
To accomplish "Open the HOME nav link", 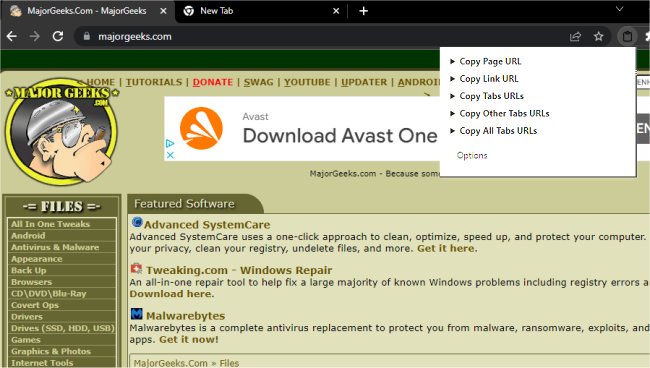I will [x=100, y=82].
